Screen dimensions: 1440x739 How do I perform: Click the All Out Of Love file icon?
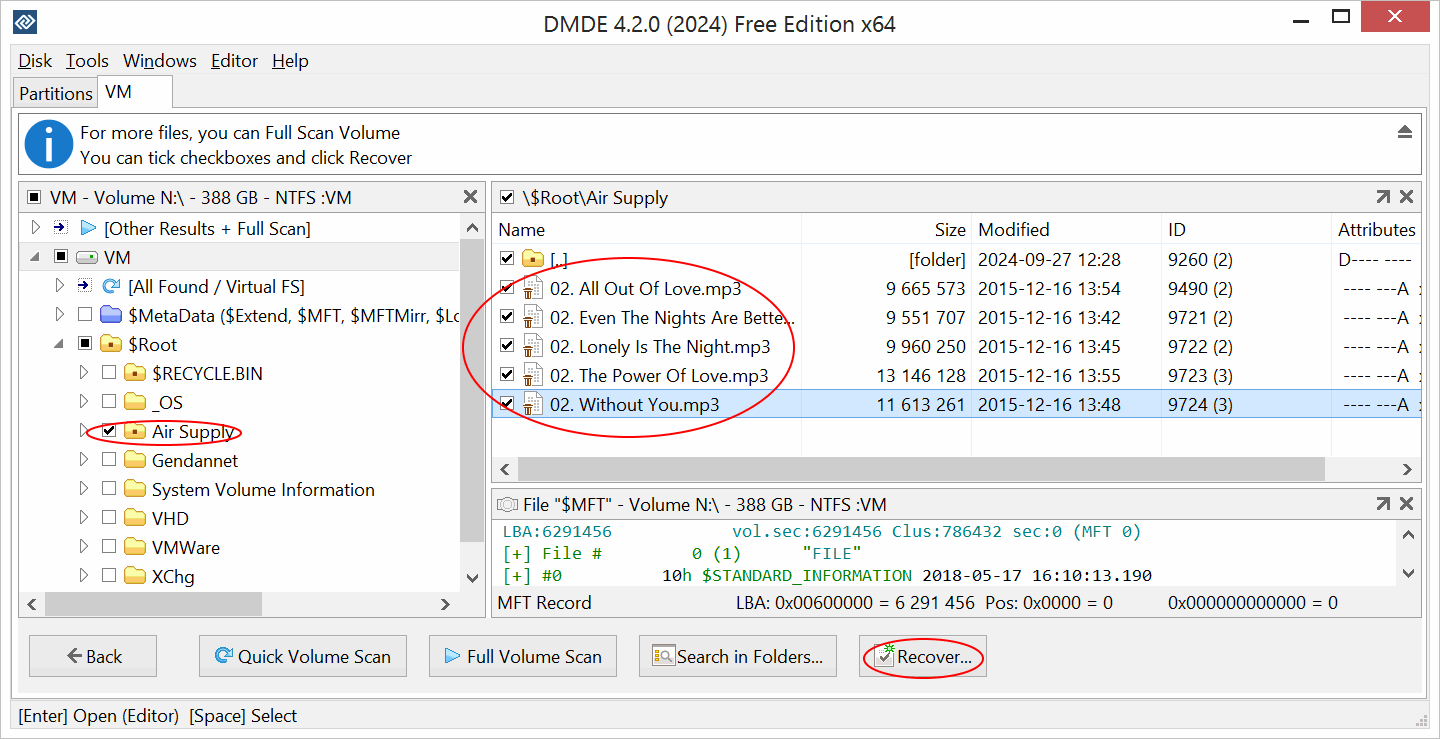click(x=533, y=288)
